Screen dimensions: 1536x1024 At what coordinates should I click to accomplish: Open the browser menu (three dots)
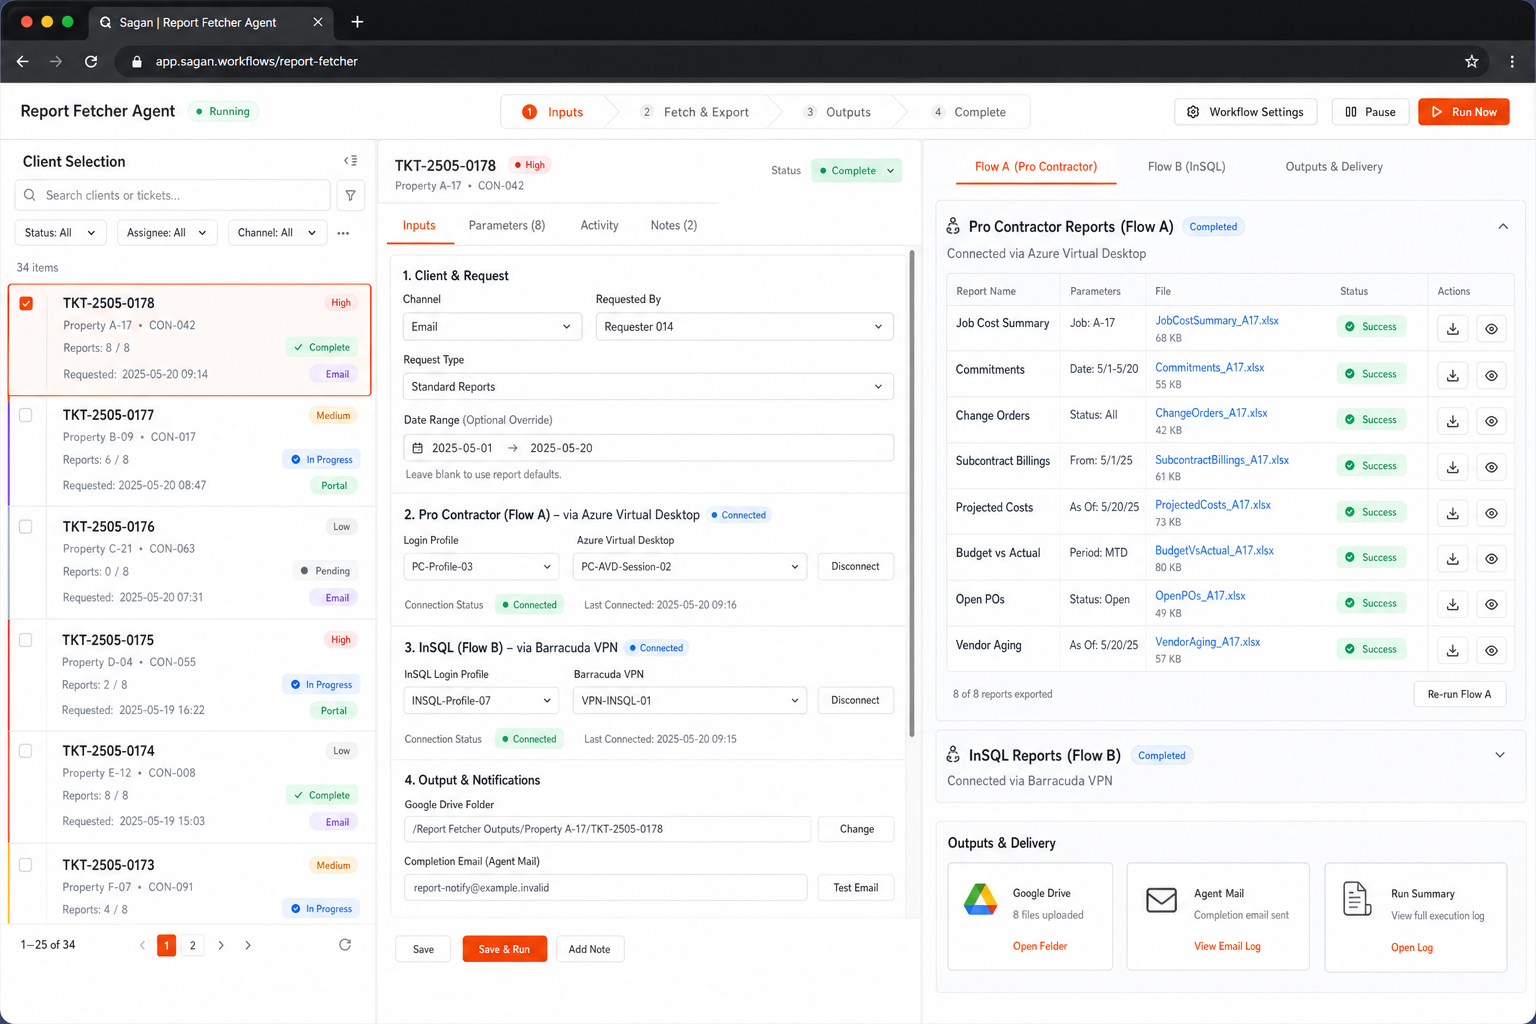[x=1512, y=61]
